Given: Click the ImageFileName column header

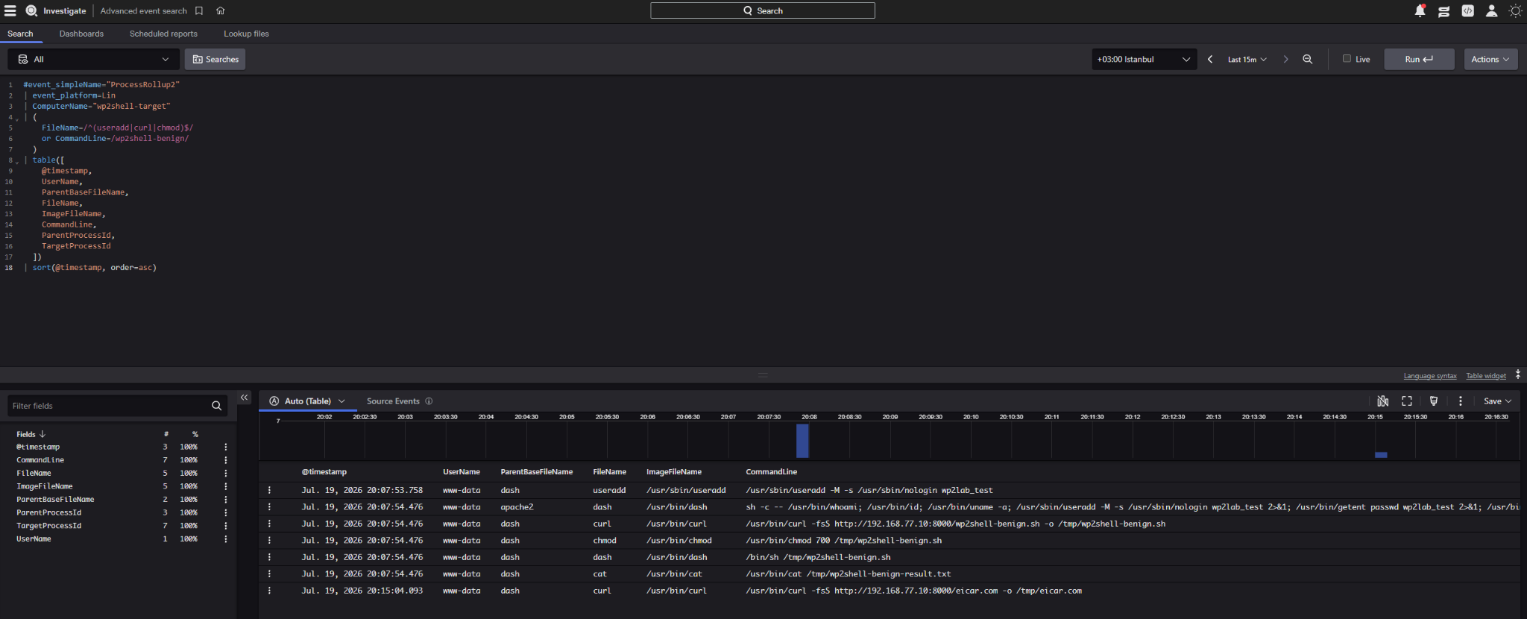Looking at the screenshot, I should tap(672, 471).
